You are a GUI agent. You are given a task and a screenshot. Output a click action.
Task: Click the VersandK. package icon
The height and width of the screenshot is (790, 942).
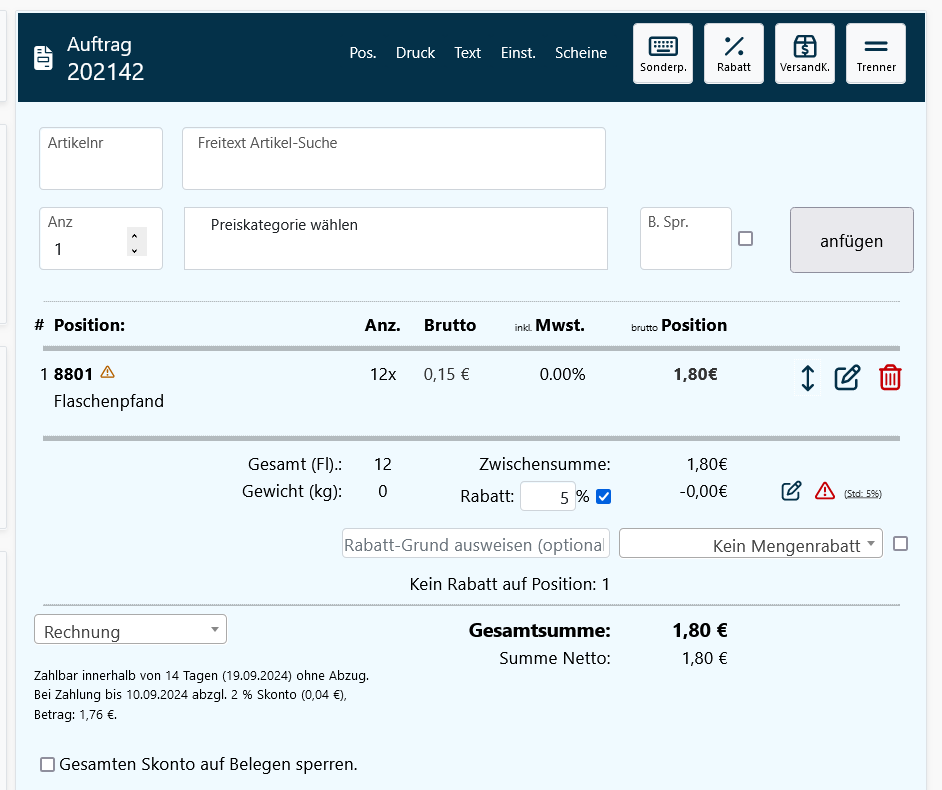pos(805,53)
